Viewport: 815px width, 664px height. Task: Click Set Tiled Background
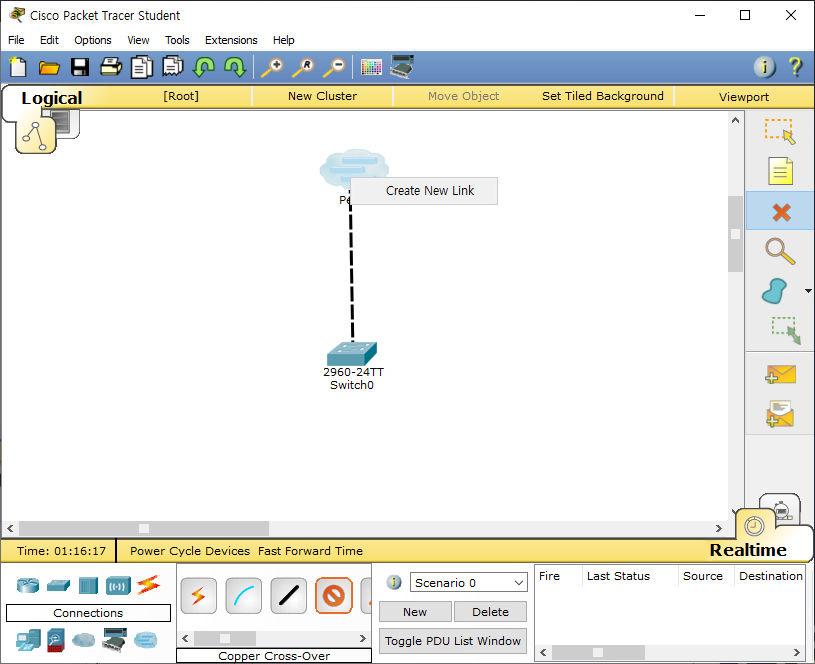coord(603,96)
